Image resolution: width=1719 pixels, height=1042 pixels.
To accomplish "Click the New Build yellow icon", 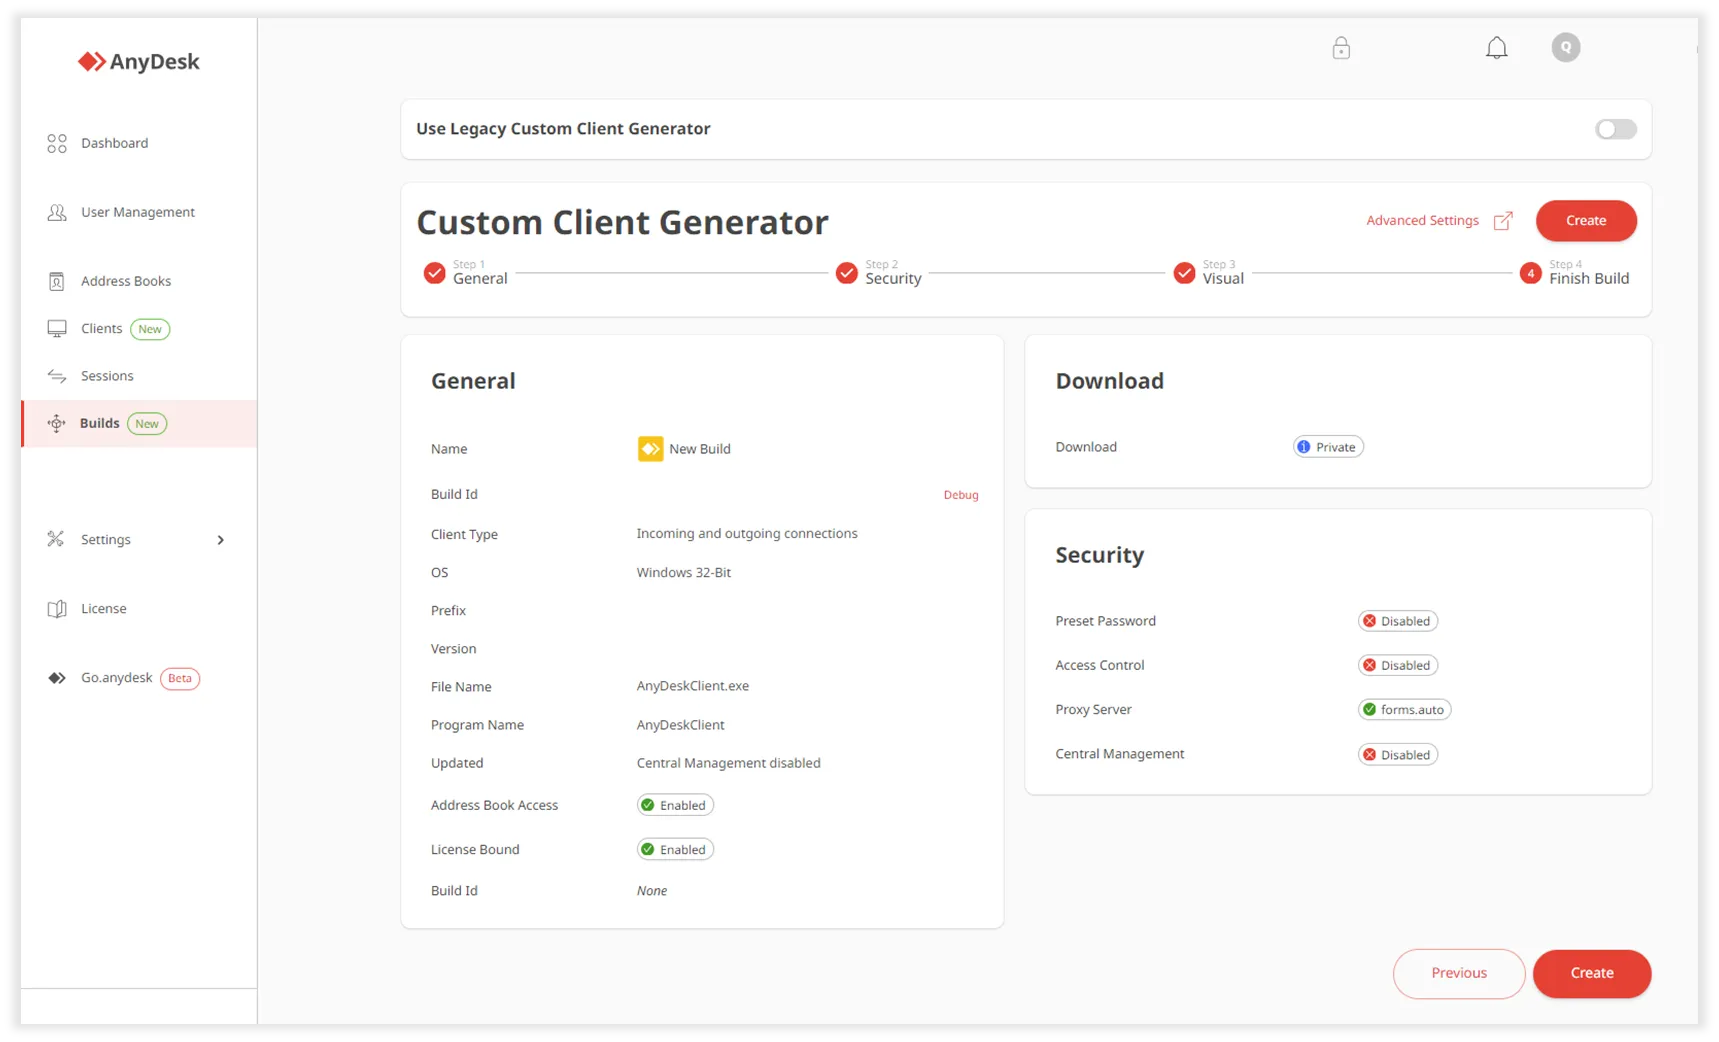I will [x=650, y=449].
